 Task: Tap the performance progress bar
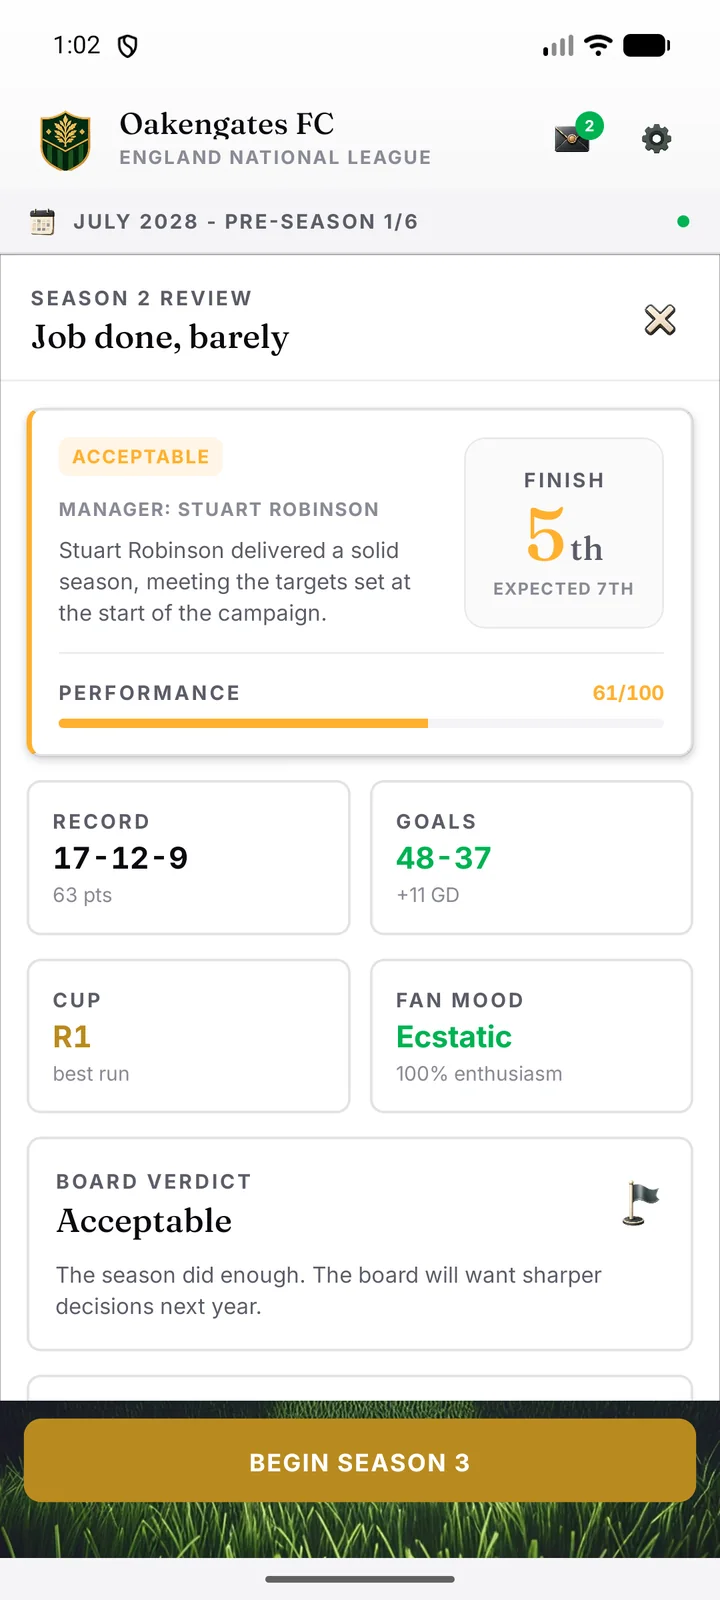coord(361,723)
